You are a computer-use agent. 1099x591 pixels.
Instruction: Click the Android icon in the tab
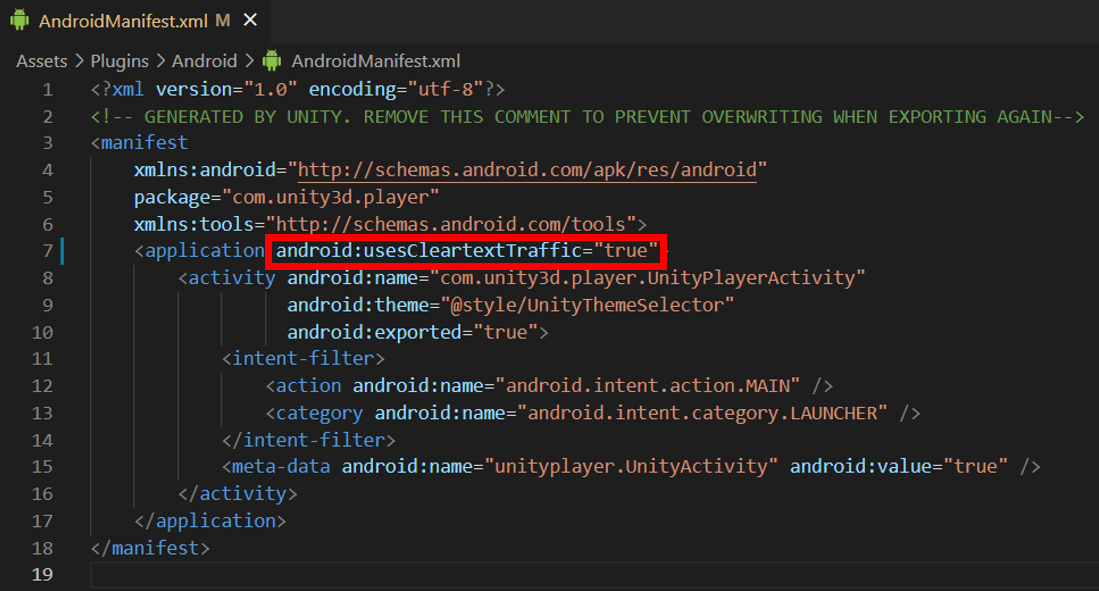click(20, 20)
